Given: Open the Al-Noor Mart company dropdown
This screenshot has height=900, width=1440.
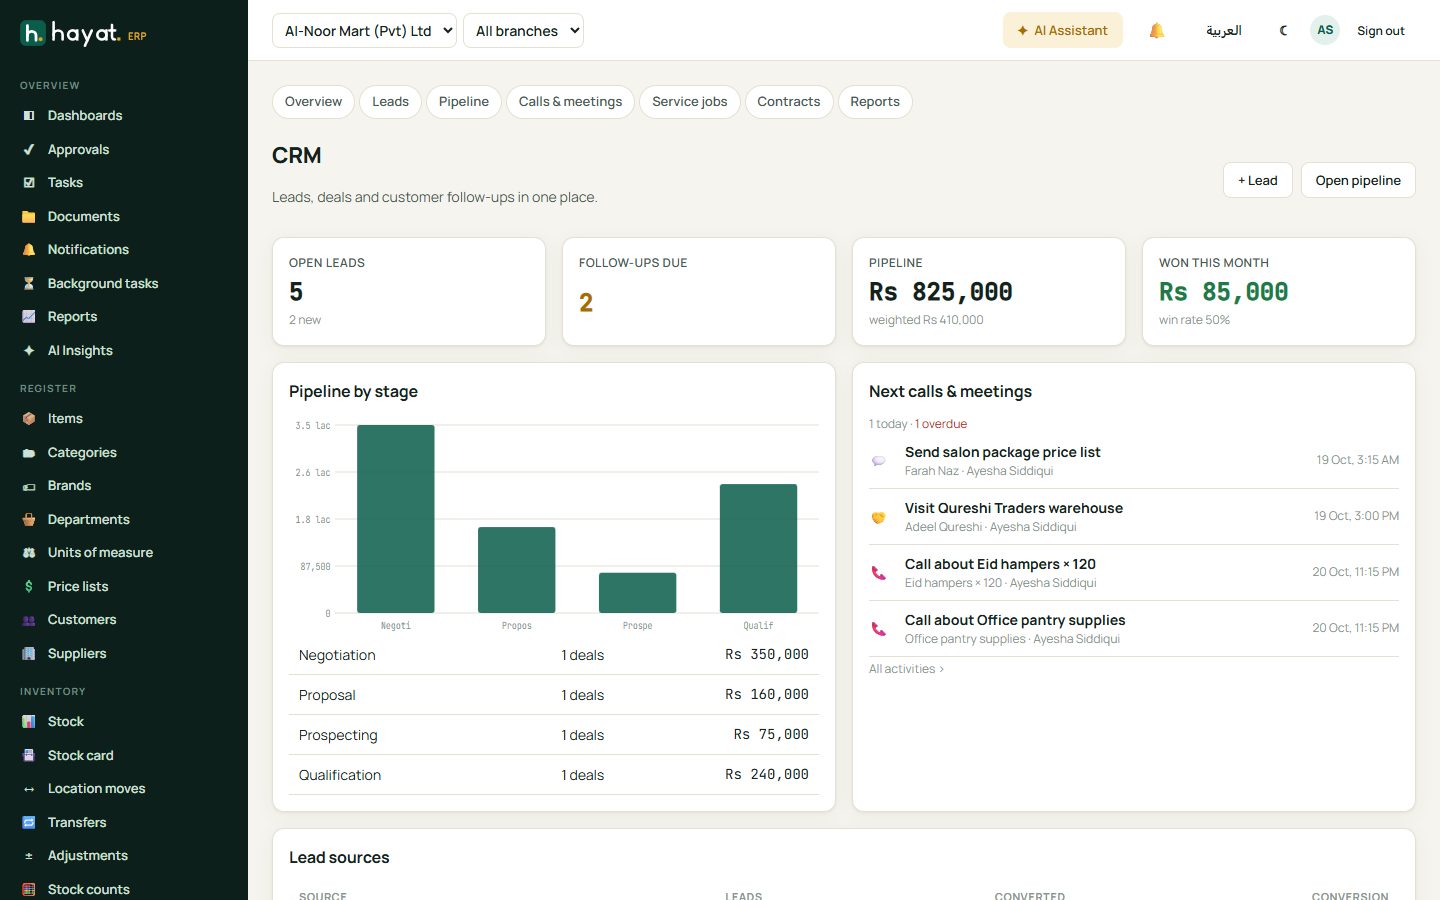Looking at the screenshot, I should point(364,31).
